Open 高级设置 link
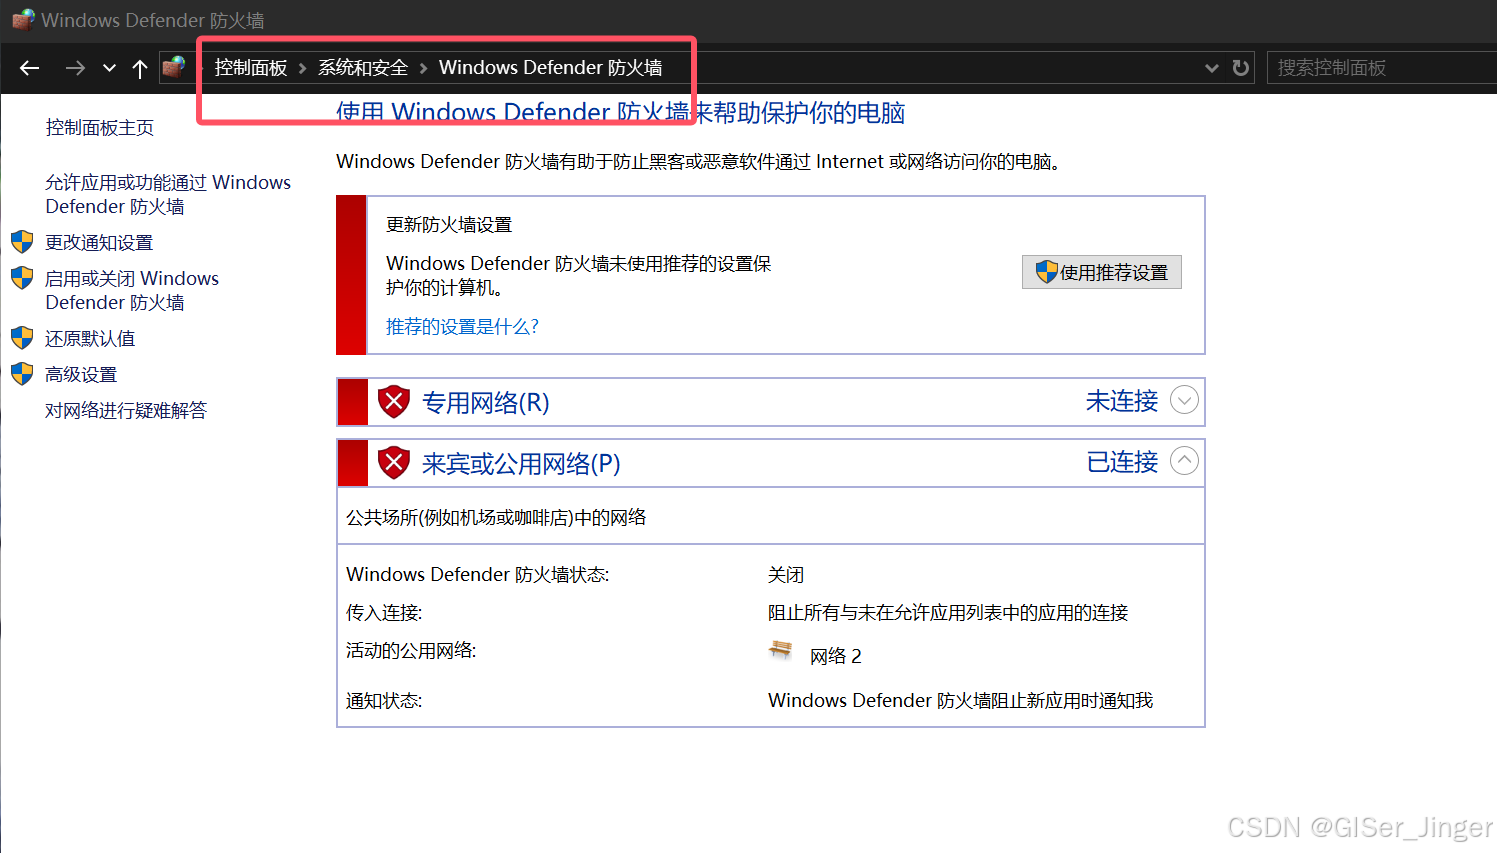The width and height of the screenshot is (1497, 853). click(81, 374)
